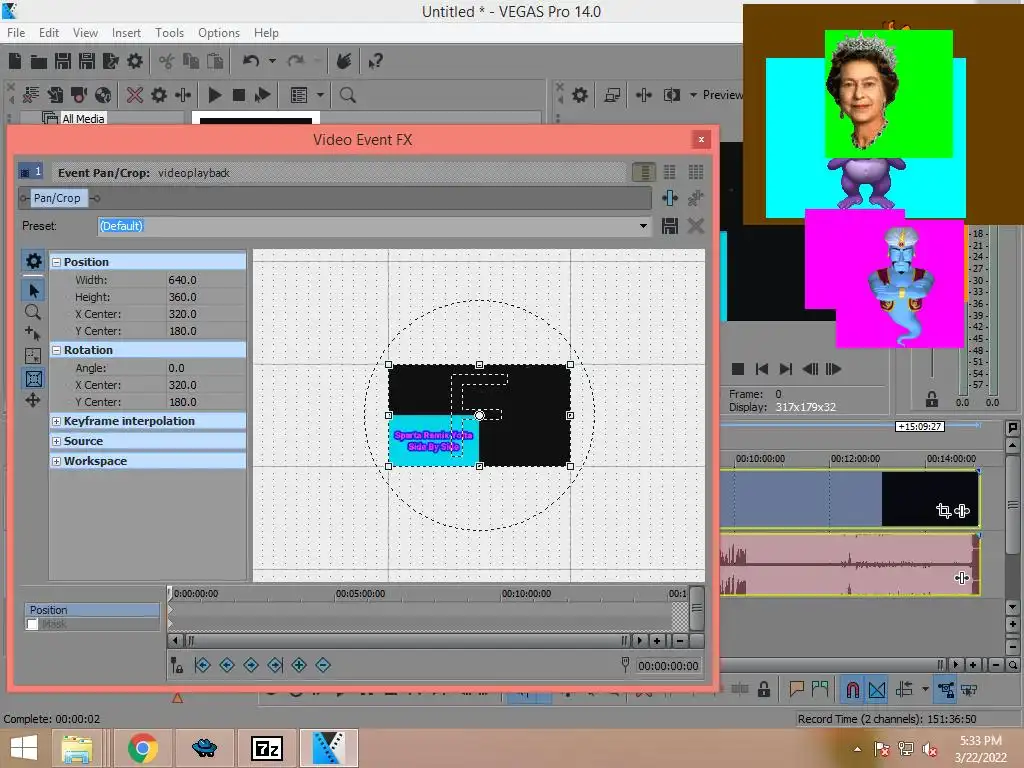Viewport: 1024px width, 768px height.
Task: Go to Next Keyframe button
Action: [251, 665]
